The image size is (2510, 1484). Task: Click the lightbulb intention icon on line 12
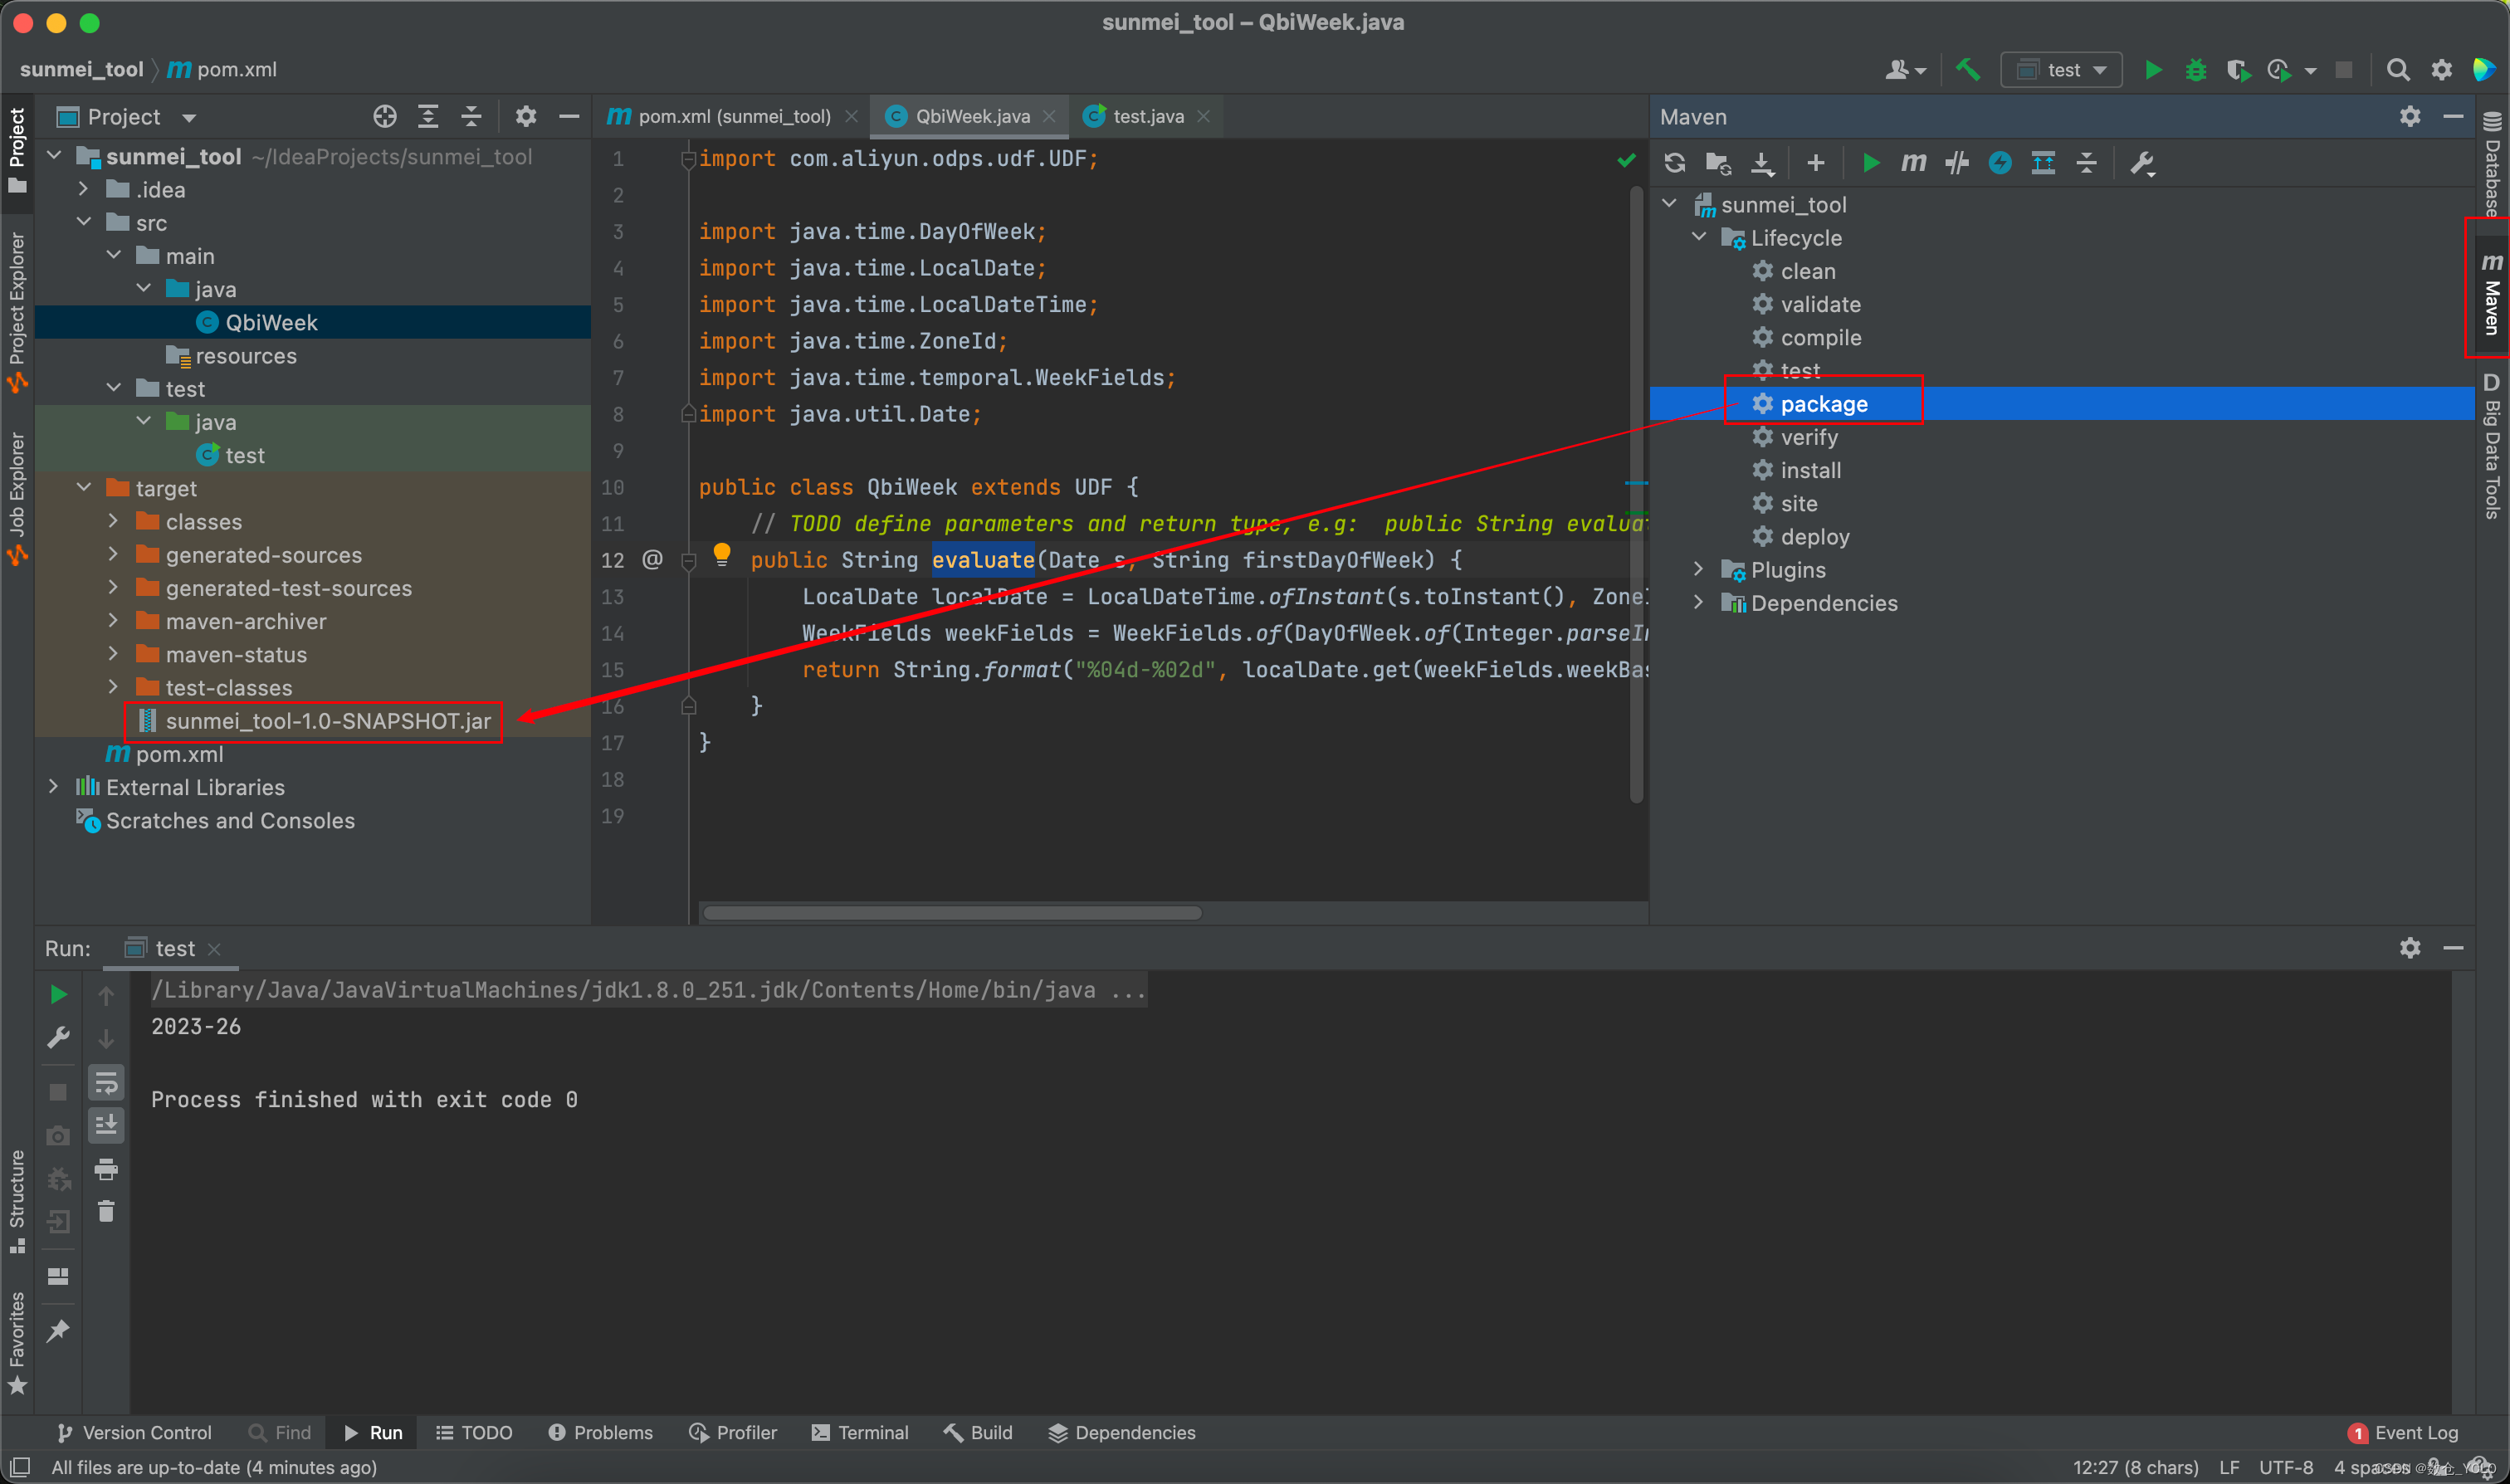point(722,554)
